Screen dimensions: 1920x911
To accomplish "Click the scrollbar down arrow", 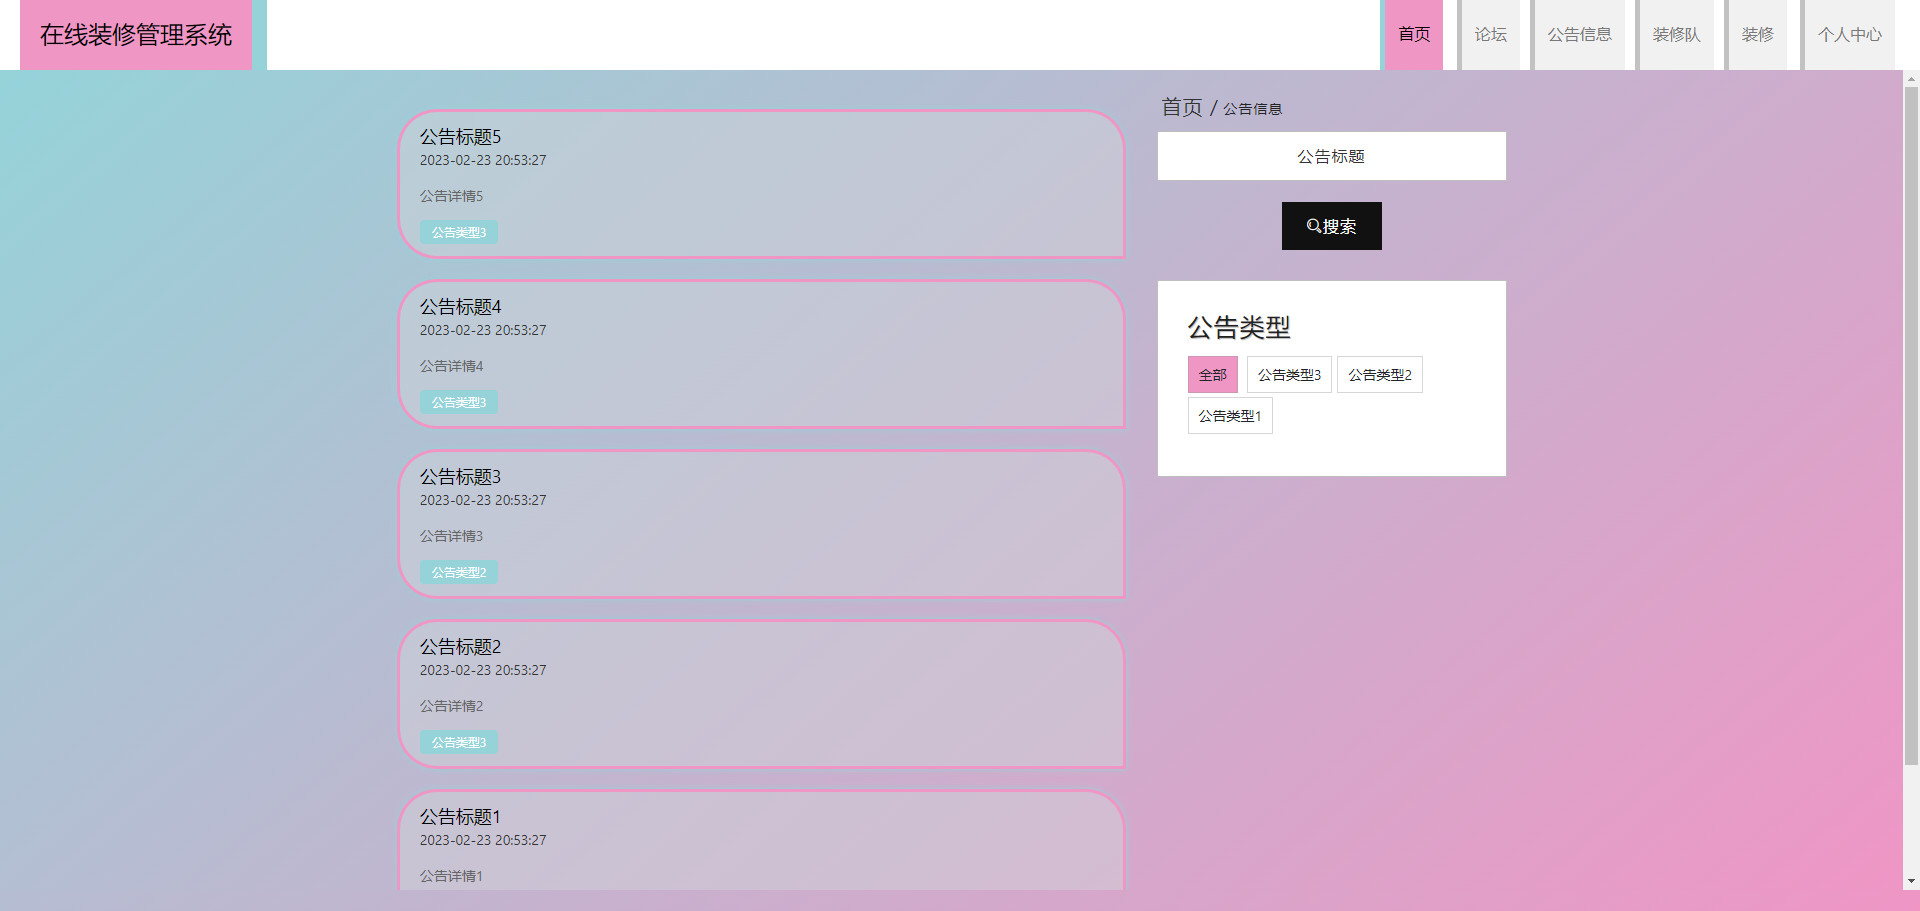I will [x=1911, y=881].
